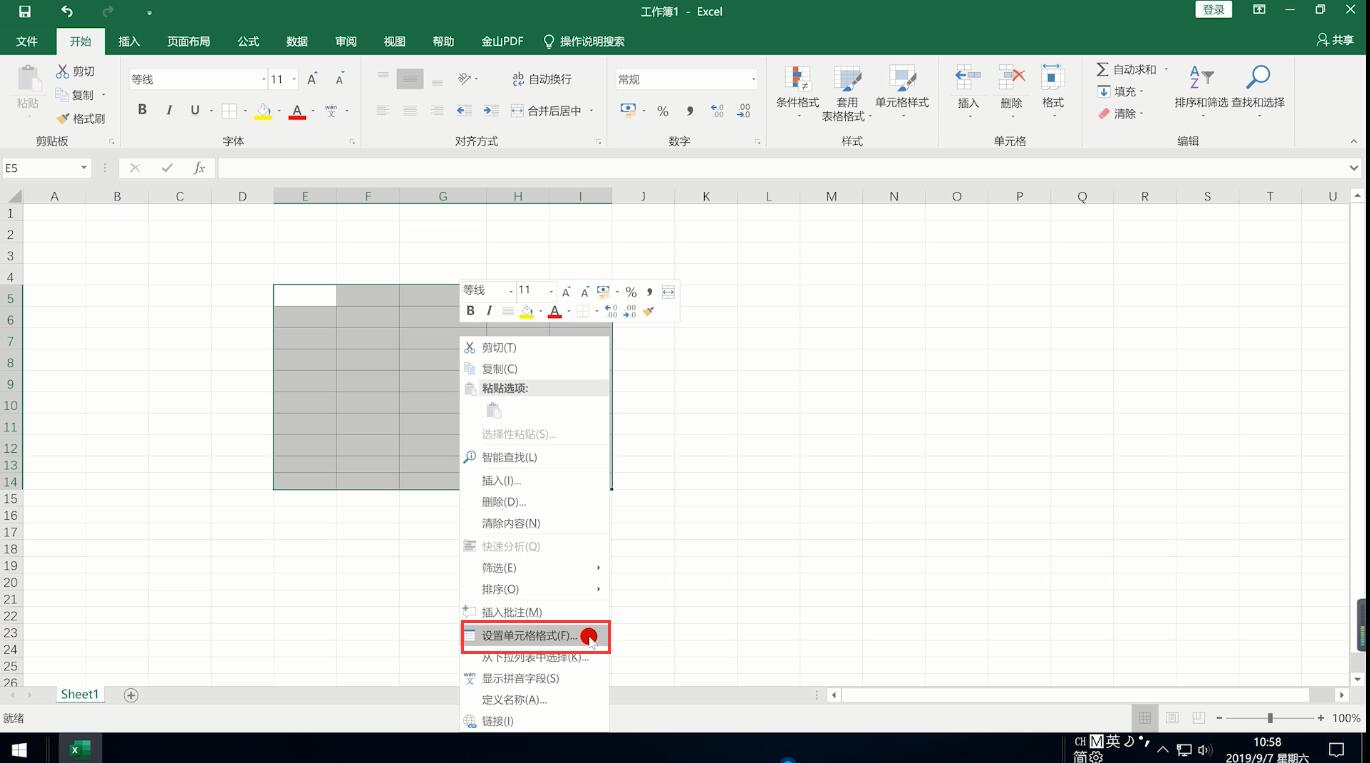Click comma style in ribbon

pyautogui.click(x=689, y=111)
